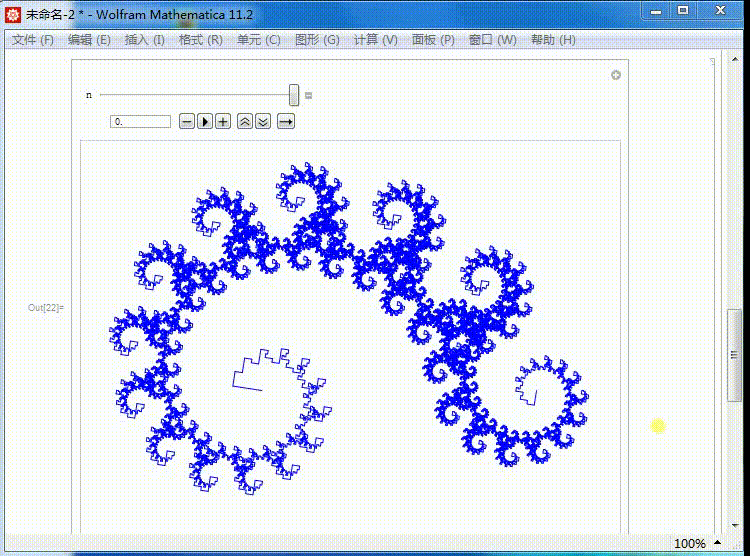
Task: Speed up animation with double up arrows
Action: (x=245, y=122)
